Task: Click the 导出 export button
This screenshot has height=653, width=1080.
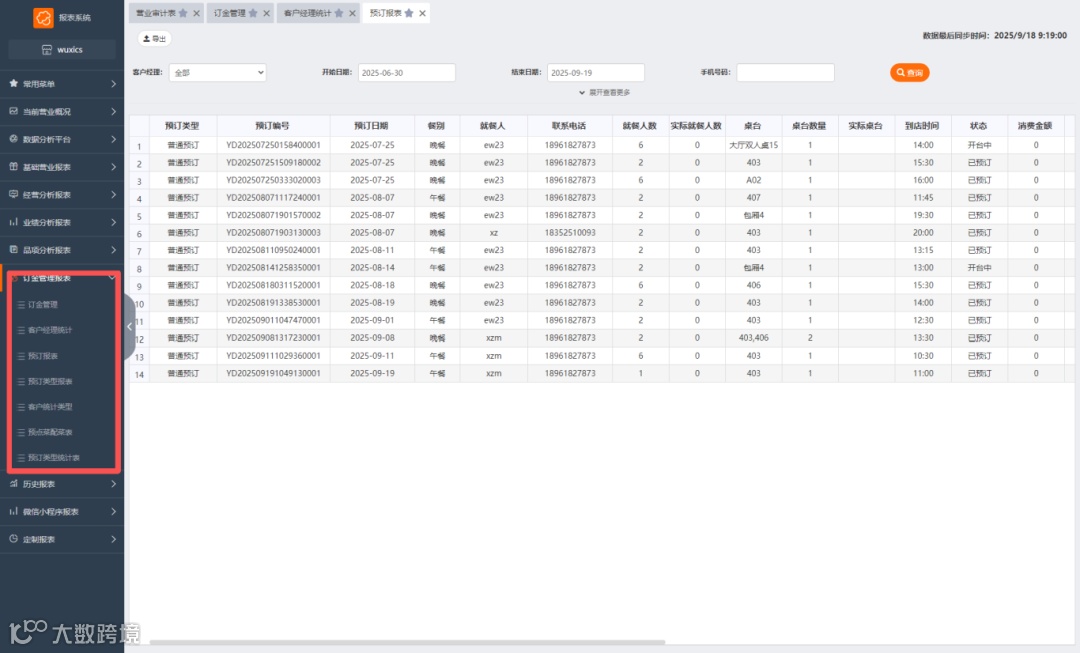Action: point(154,39)
